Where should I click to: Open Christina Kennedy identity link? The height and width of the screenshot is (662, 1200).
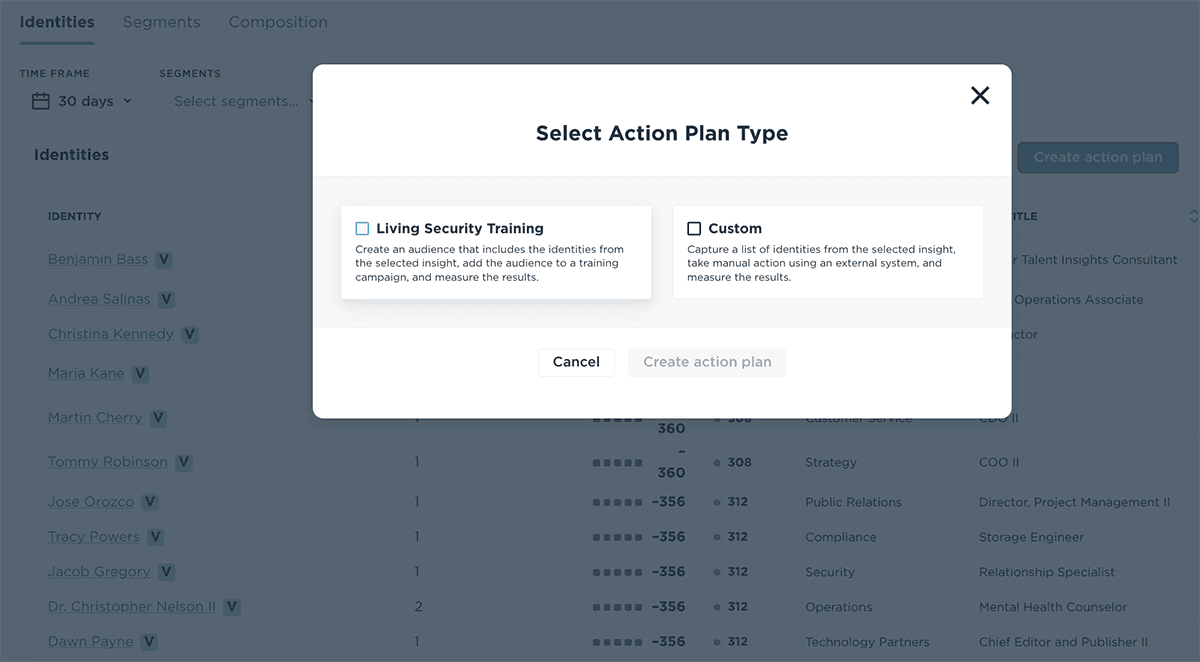(111, 334)
